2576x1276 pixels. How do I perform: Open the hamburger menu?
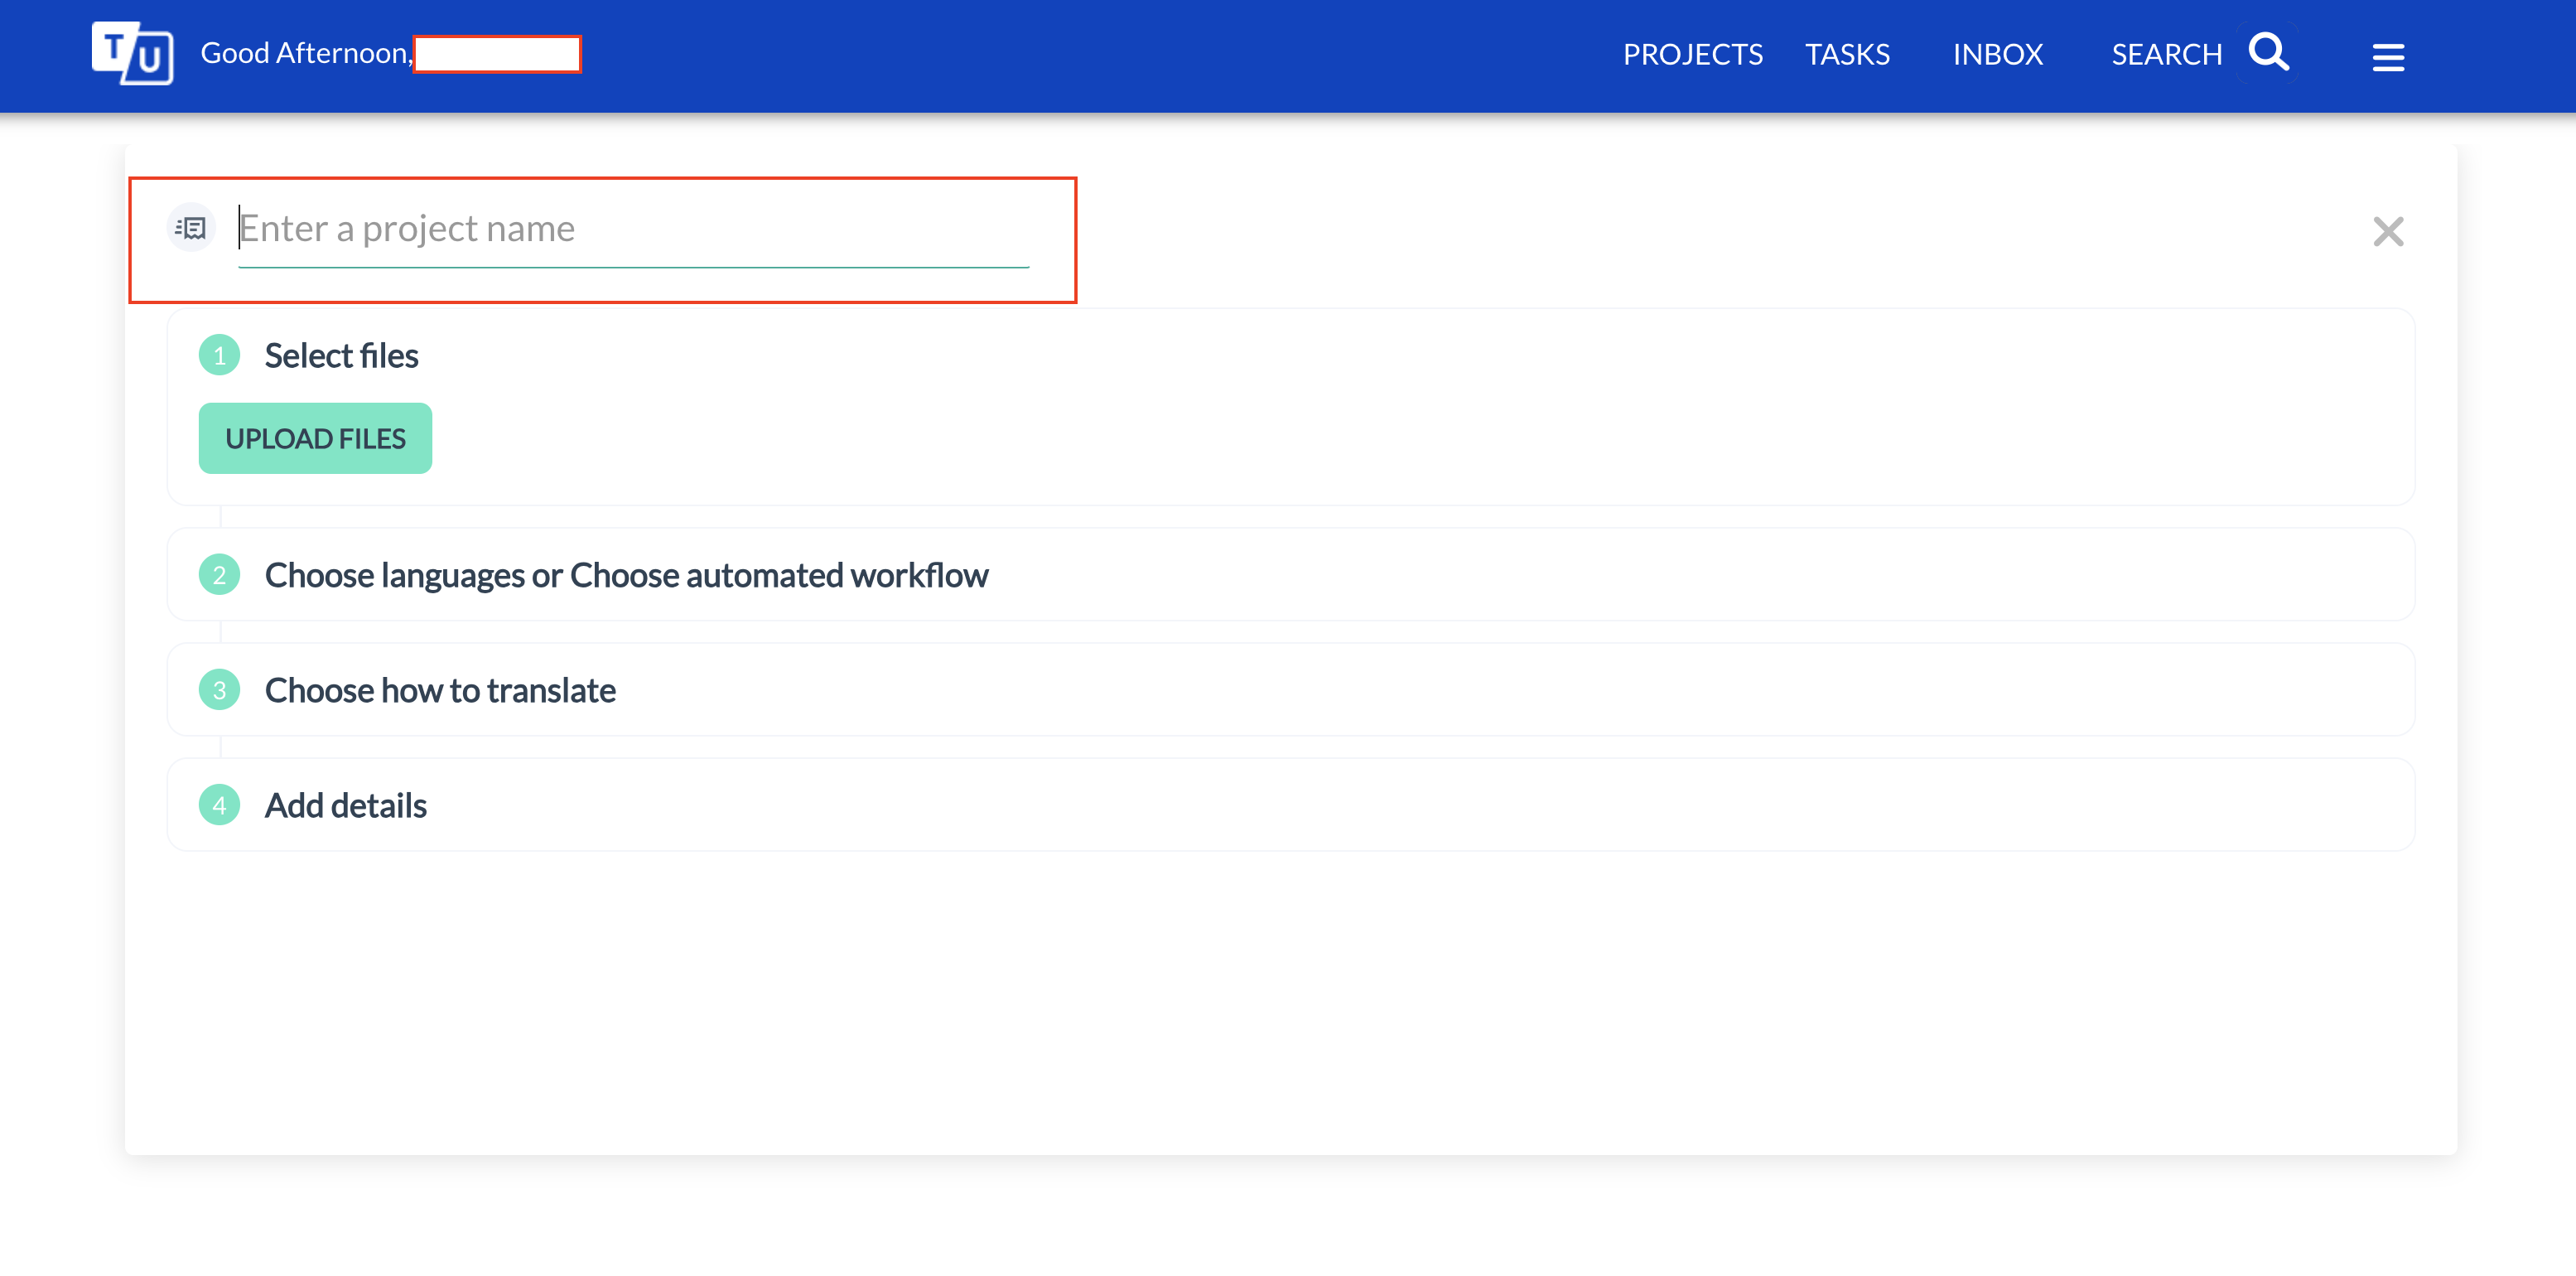2388,57
